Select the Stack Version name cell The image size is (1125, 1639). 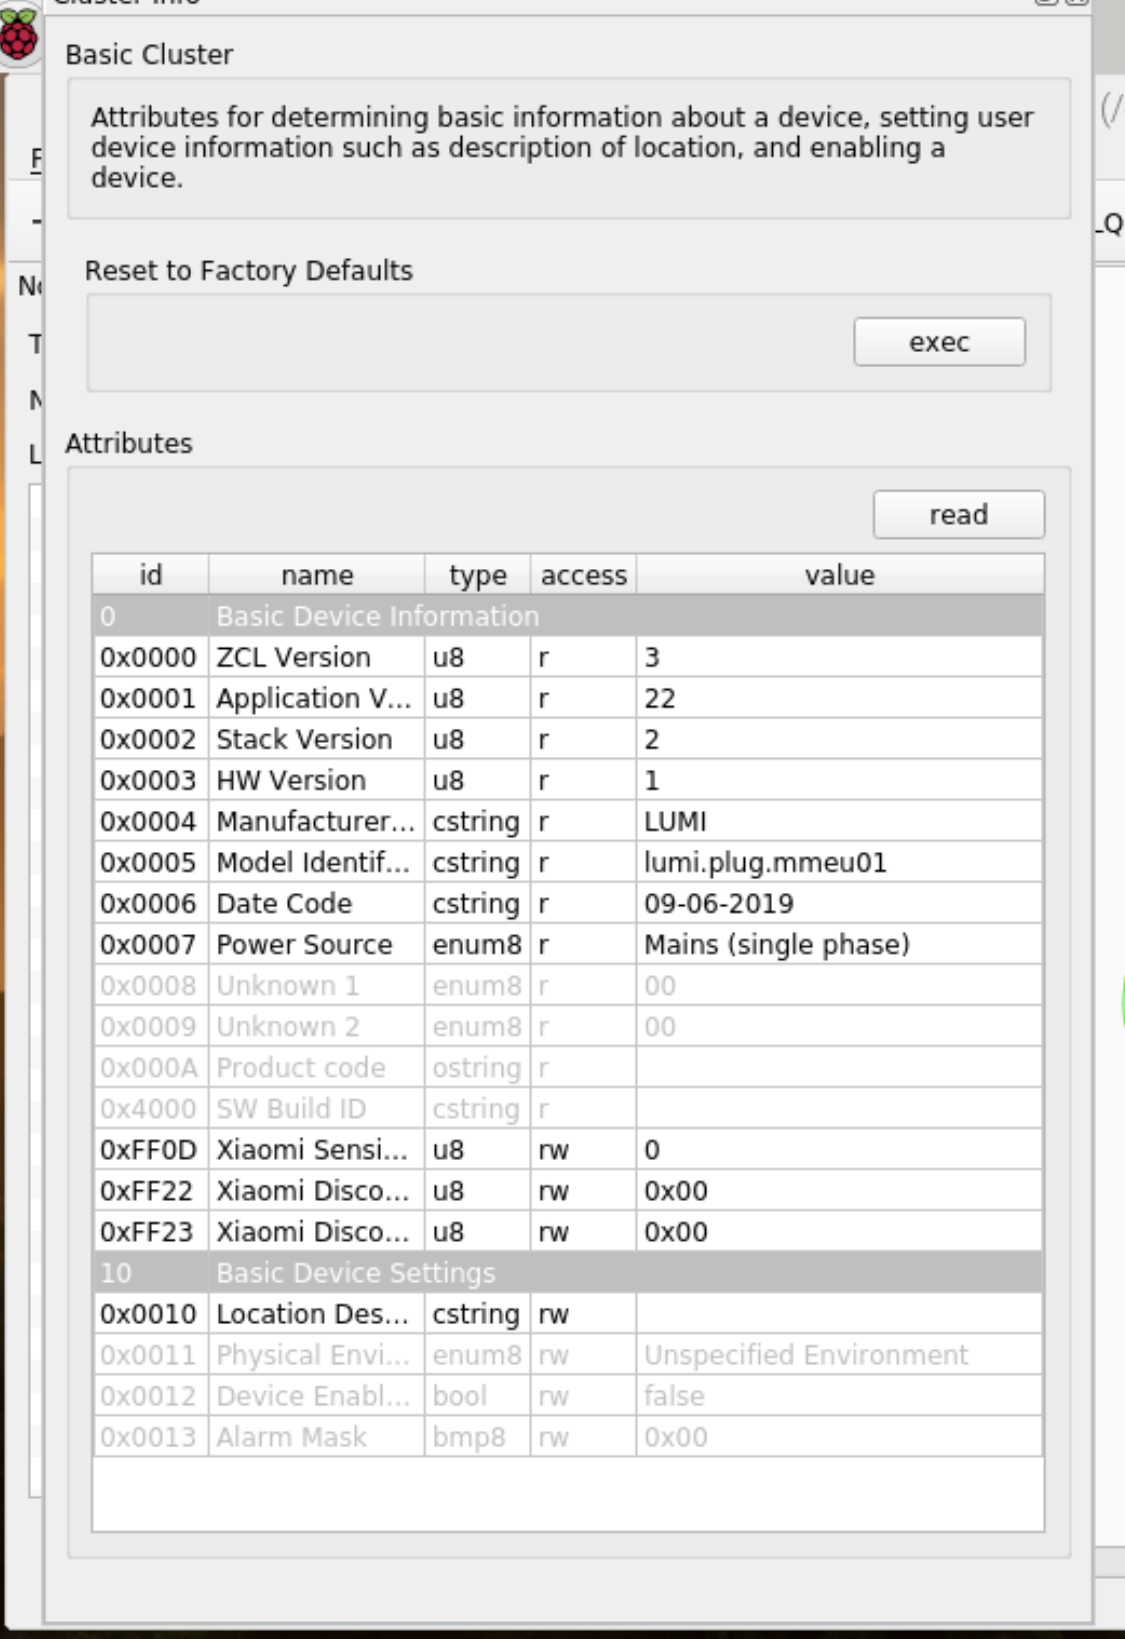(x=316, y=739)
